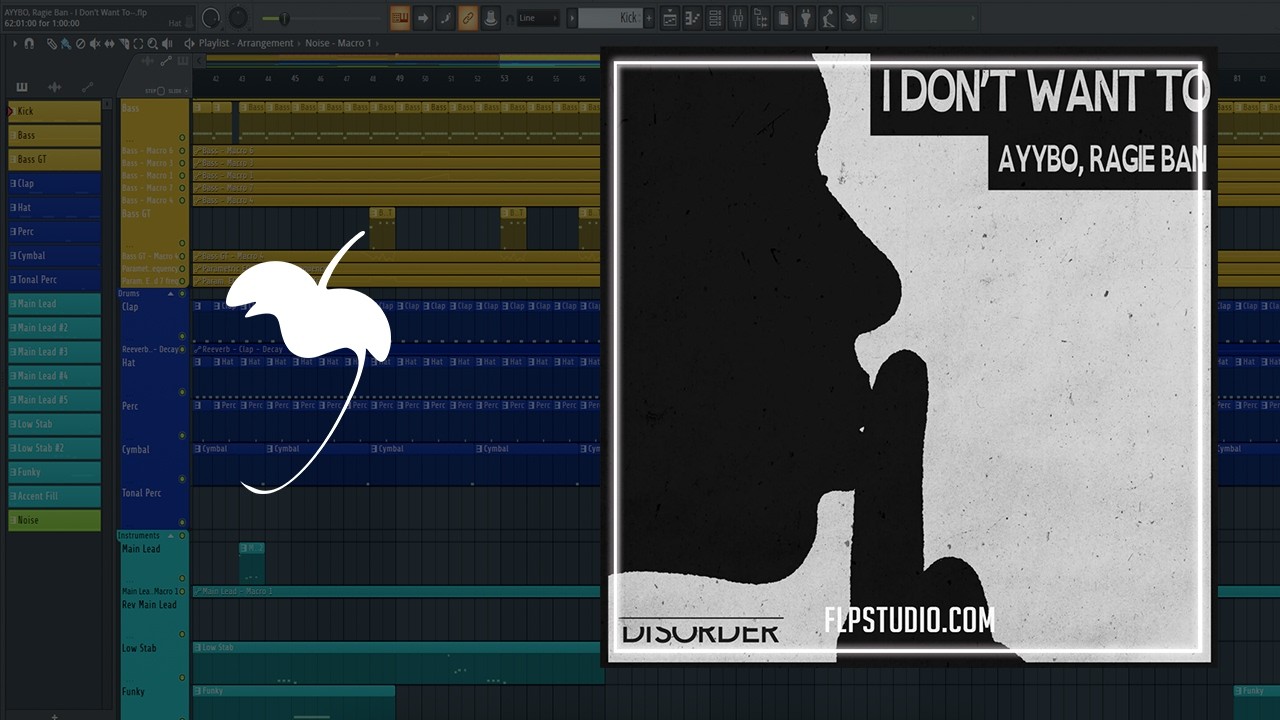Select the Draw pencil tool in playlist

52,44
